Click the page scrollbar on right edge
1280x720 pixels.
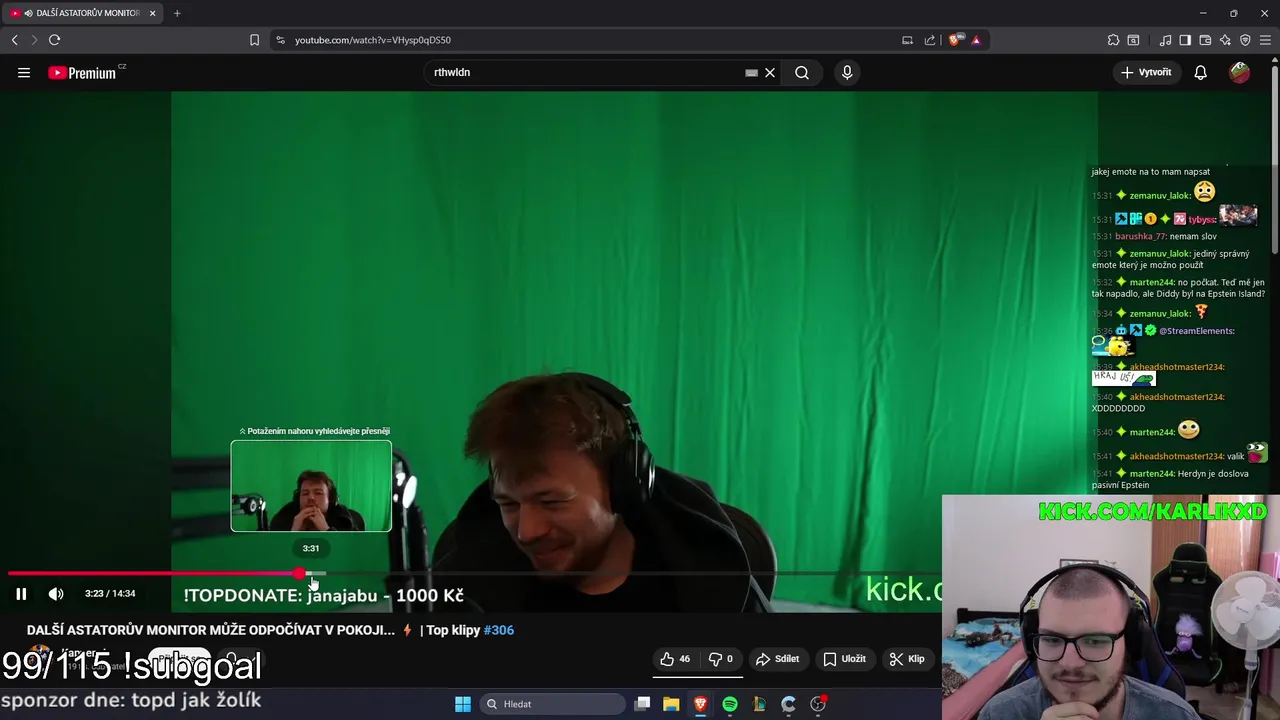coord(1274,160)
